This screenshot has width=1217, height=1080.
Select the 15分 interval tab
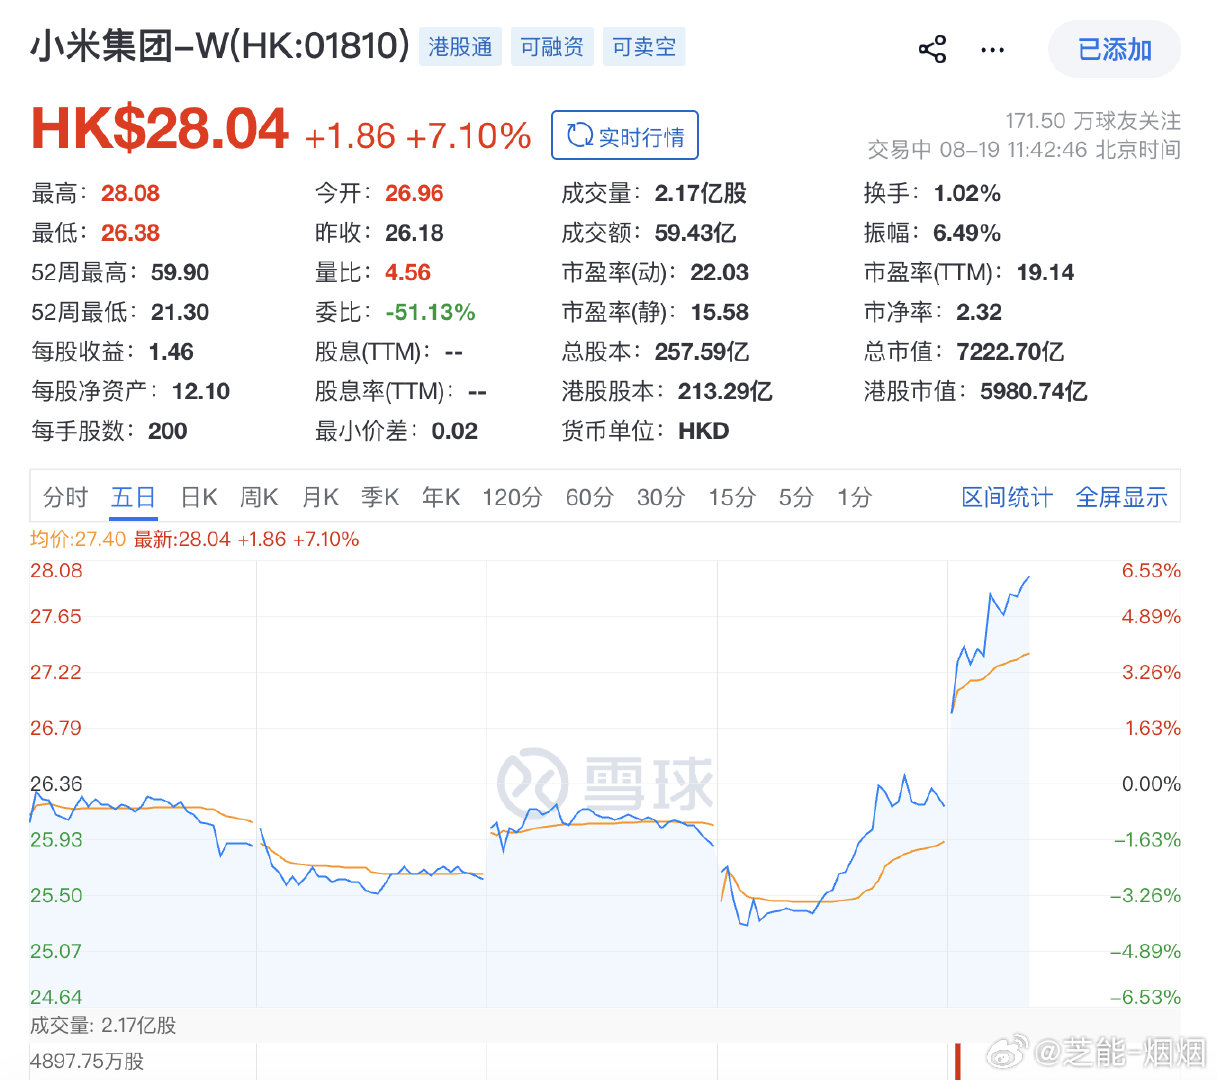click(732, 497)
